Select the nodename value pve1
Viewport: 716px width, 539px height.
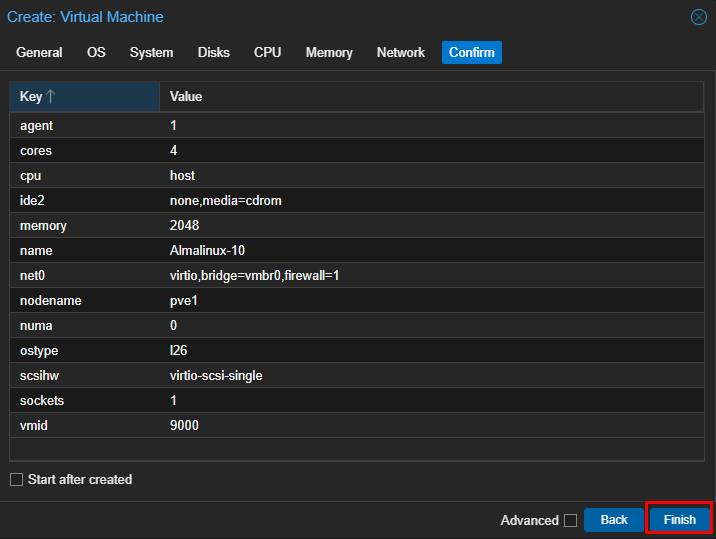pos(184,301)
